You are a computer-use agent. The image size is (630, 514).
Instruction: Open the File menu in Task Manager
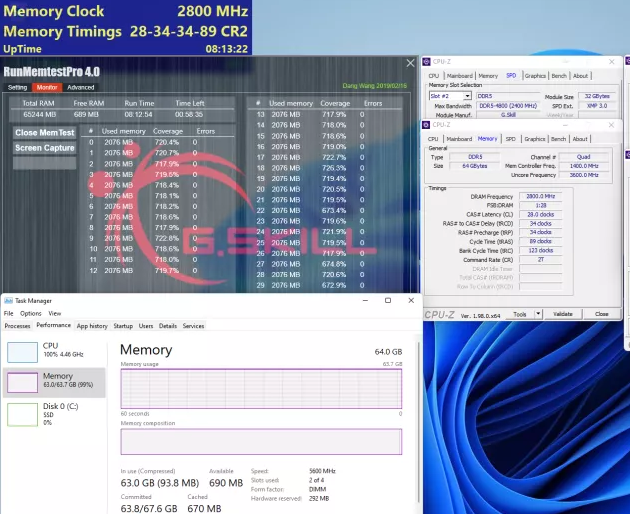[x=8, y=313]
